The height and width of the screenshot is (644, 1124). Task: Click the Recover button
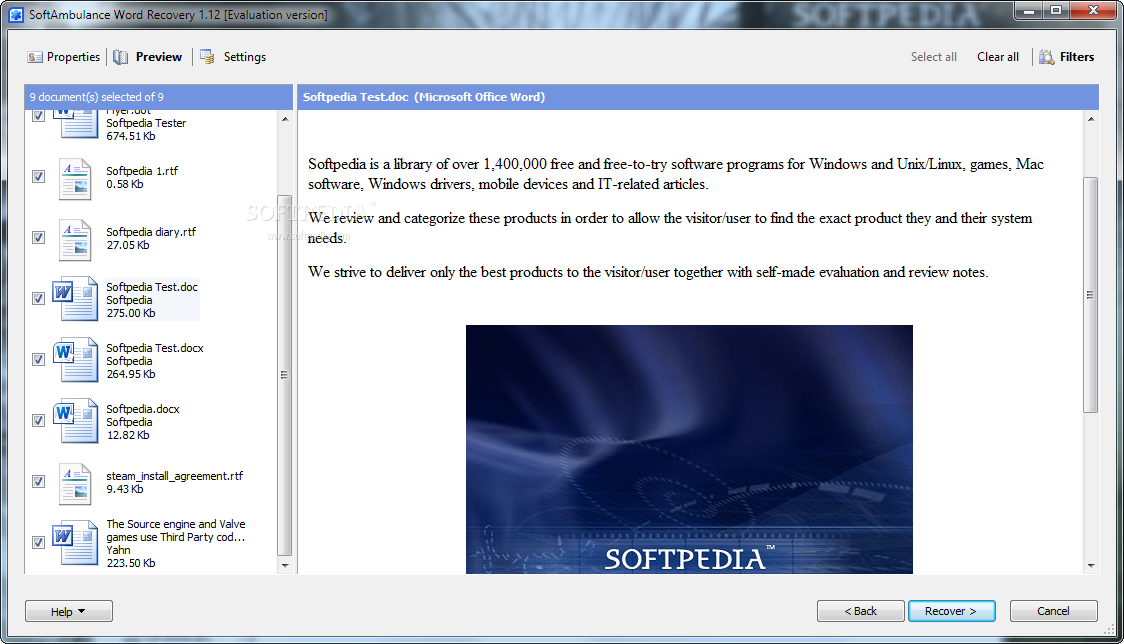[951, 611]
